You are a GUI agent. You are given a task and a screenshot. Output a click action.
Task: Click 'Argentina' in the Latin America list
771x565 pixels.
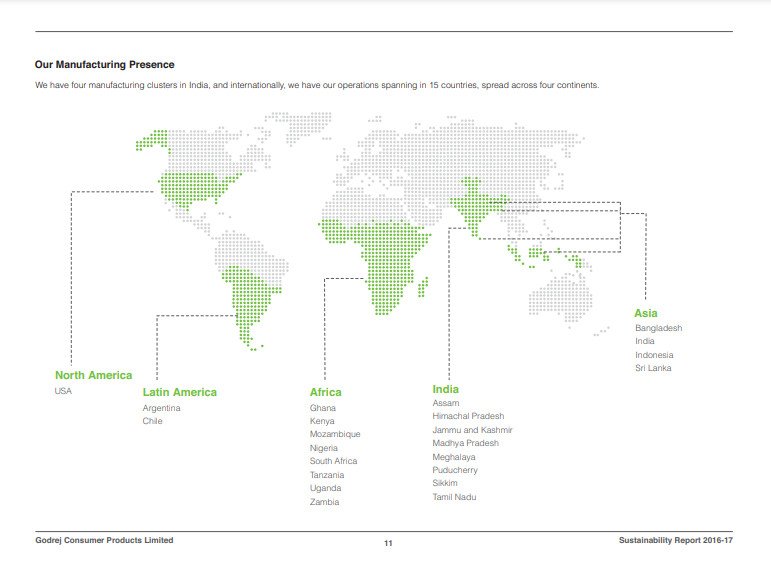click(161, 408)
